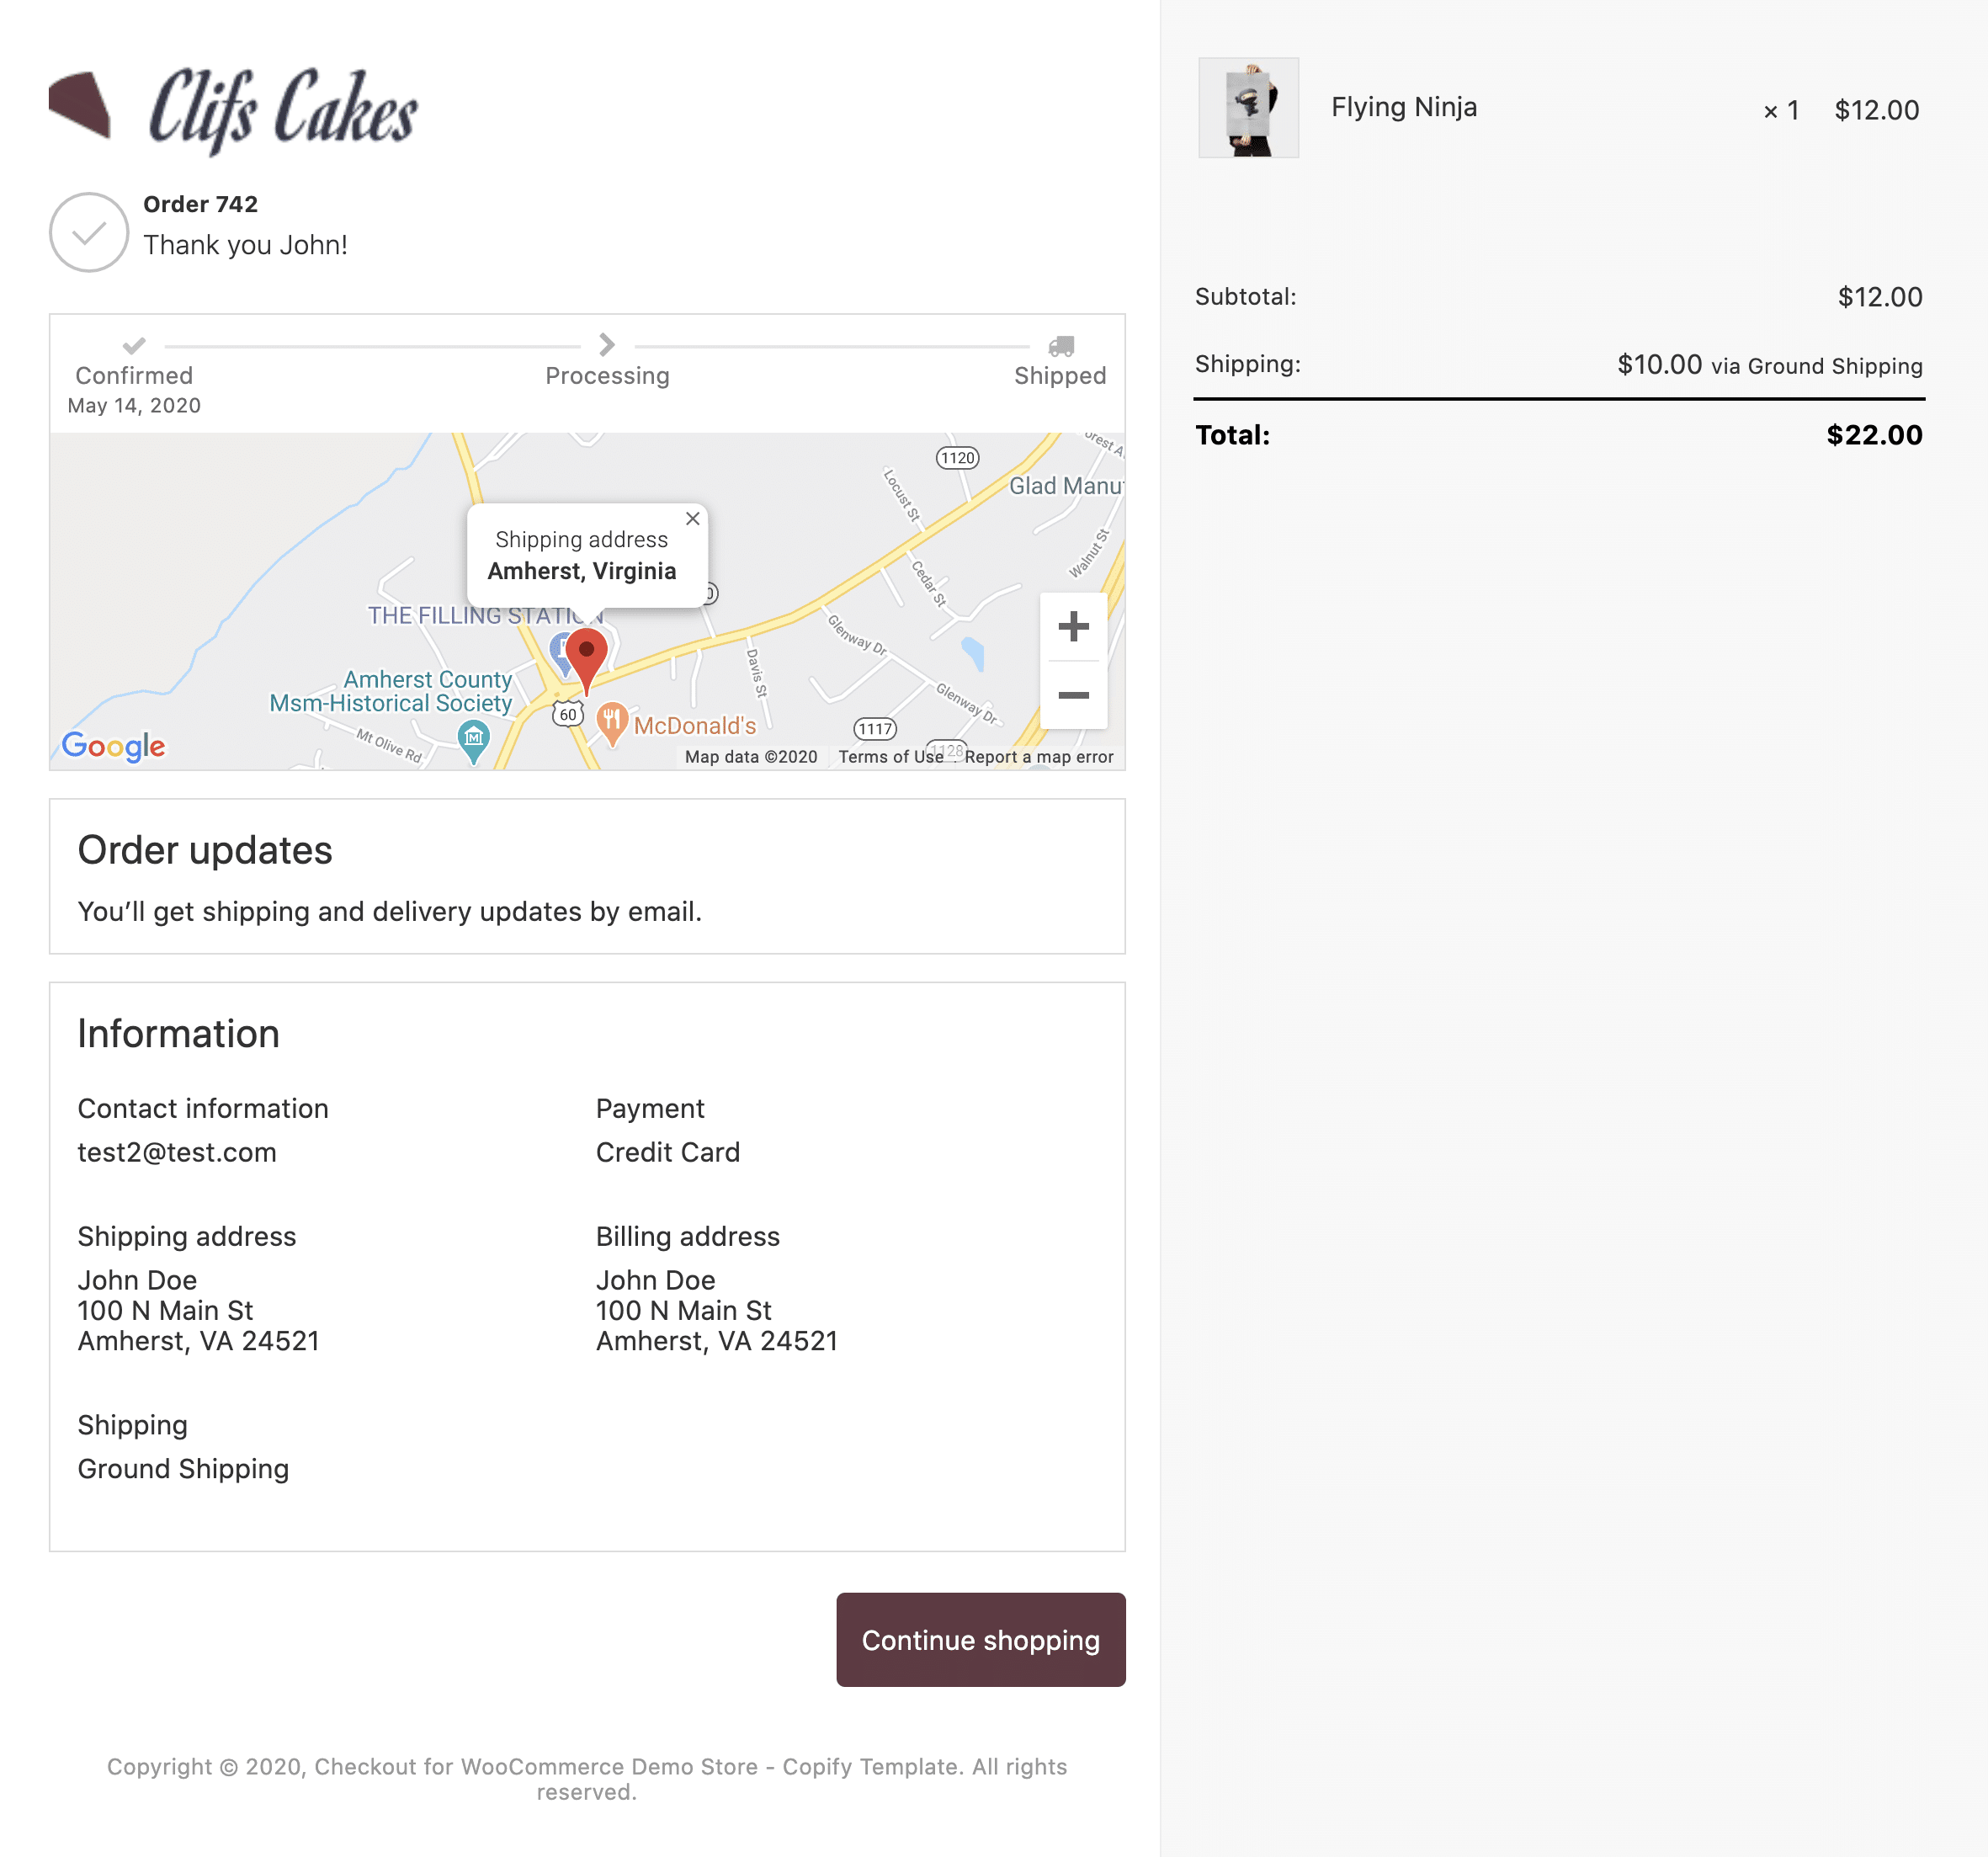Image resolution: width=1988 pixels, height=1857 pixels.
Task: Click the Amherst County Museum map marker
Action: click(473, 740)
